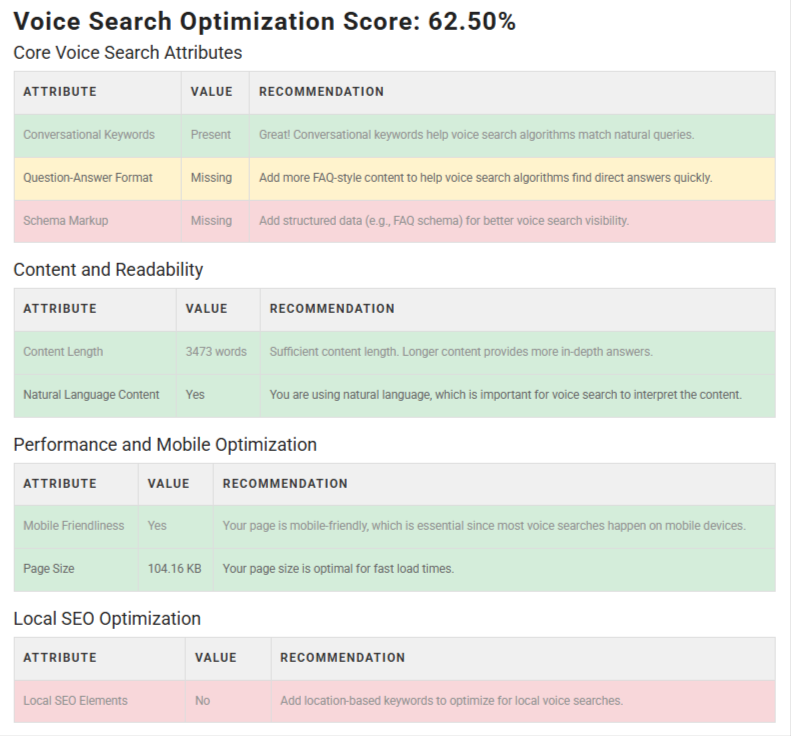
Task: Click the Conversational Keywords attribute cell
Action: (x=89, y=134)
